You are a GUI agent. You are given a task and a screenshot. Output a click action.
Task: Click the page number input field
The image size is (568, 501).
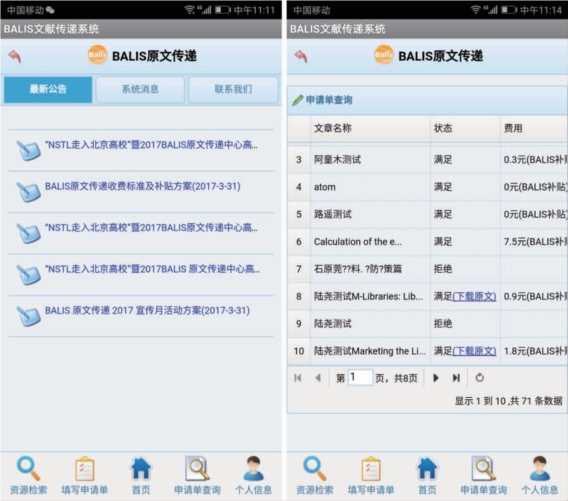coord(360,378)
